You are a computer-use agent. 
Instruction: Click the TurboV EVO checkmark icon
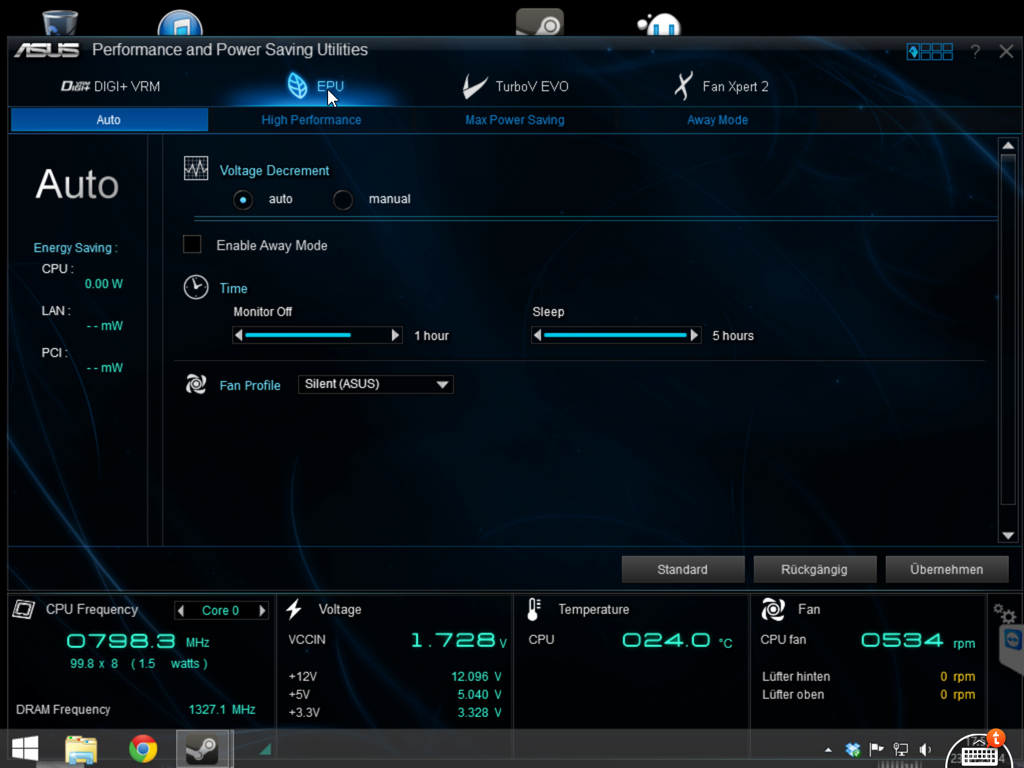coord(474,86)
